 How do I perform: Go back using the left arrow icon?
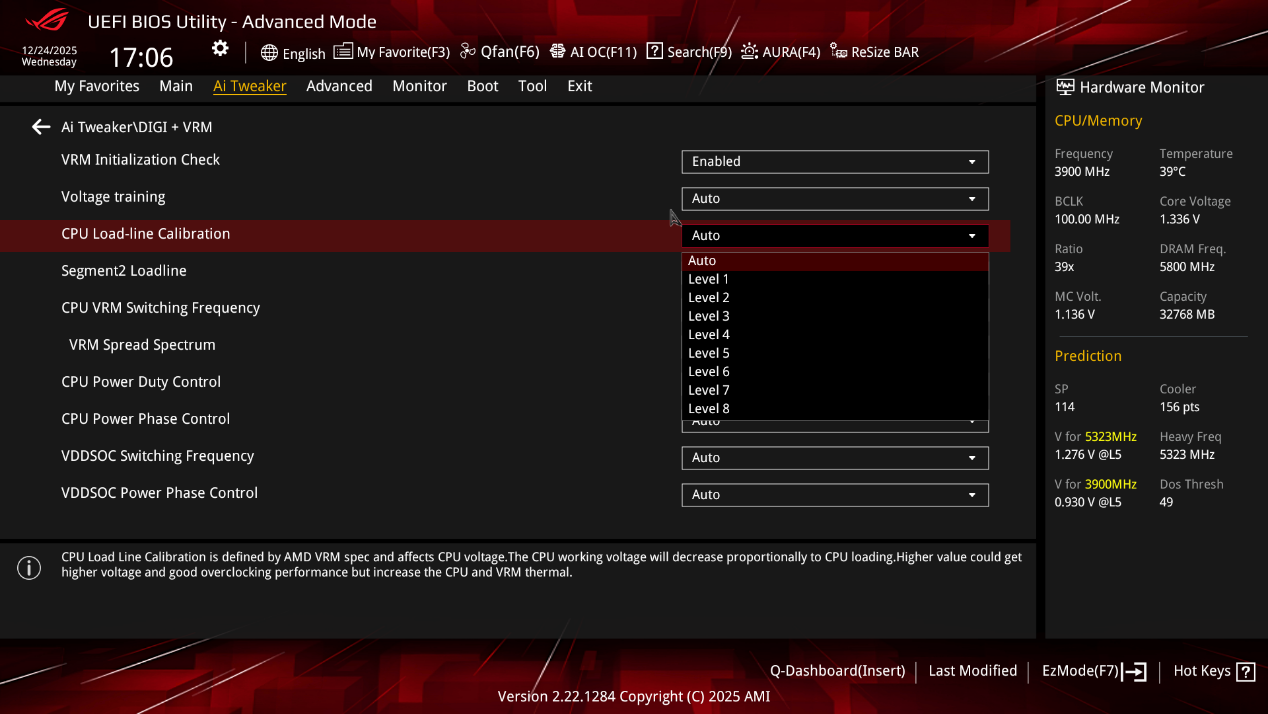click(x=41, y=127)
